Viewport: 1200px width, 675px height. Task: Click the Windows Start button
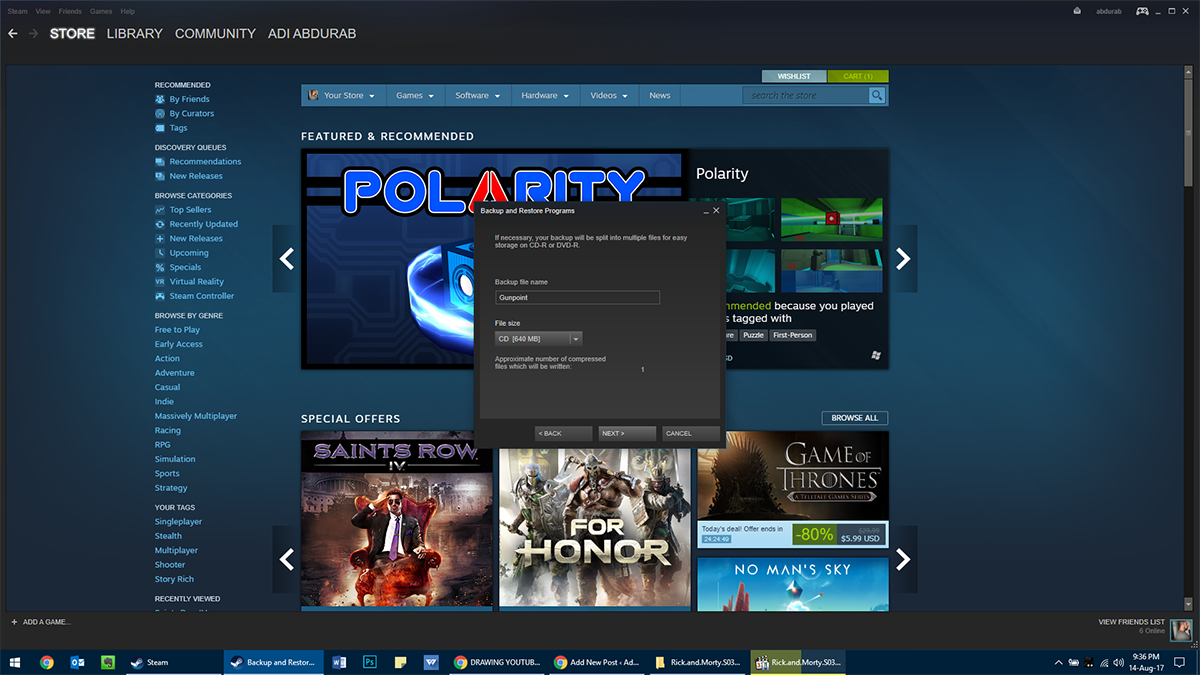pos(15,662)
